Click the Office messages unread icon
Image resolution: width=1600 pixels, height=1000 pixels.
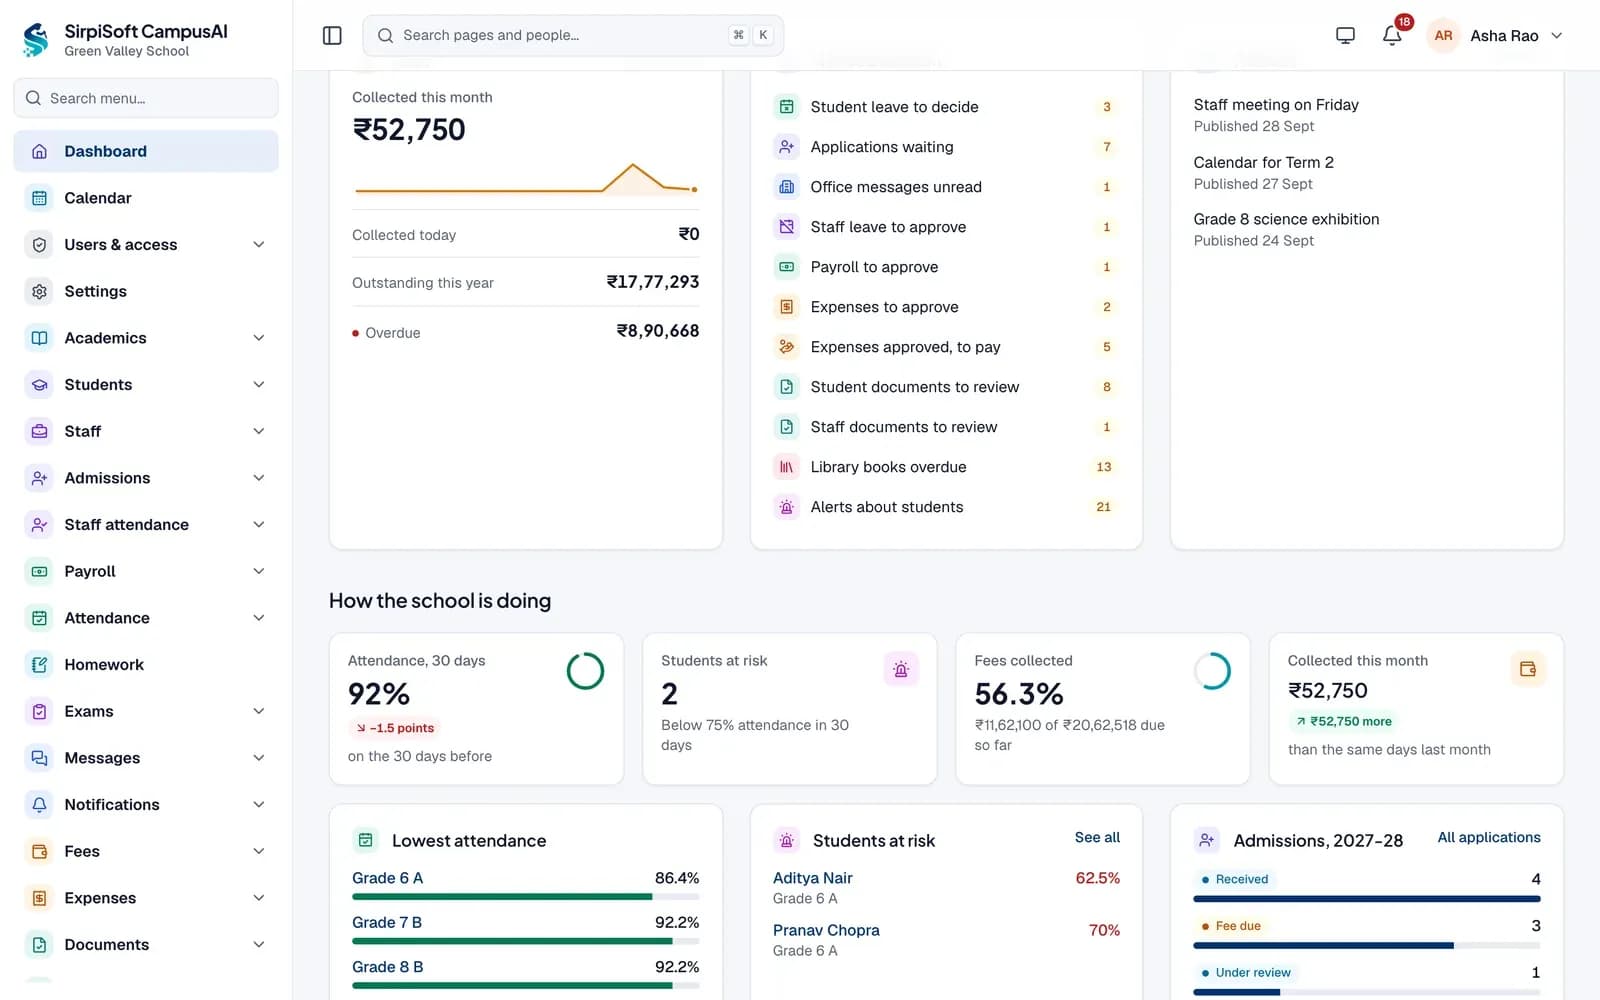coord(787,187)
